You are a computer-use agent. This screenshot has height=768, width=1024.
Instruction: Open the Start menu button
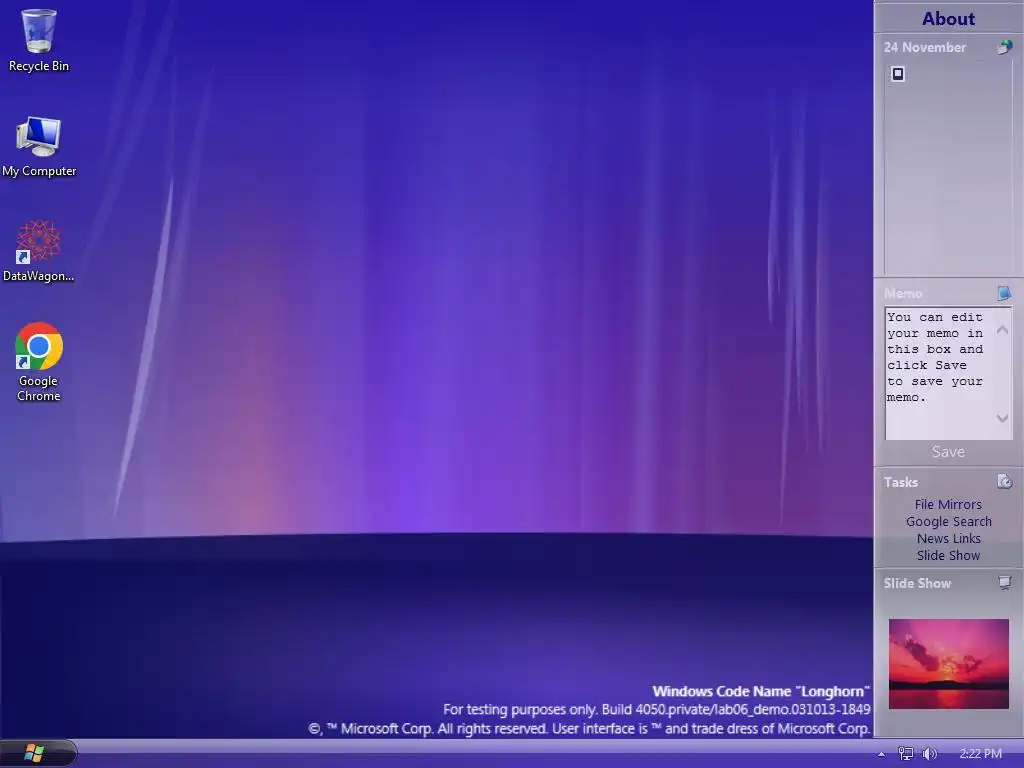[34, 753]
